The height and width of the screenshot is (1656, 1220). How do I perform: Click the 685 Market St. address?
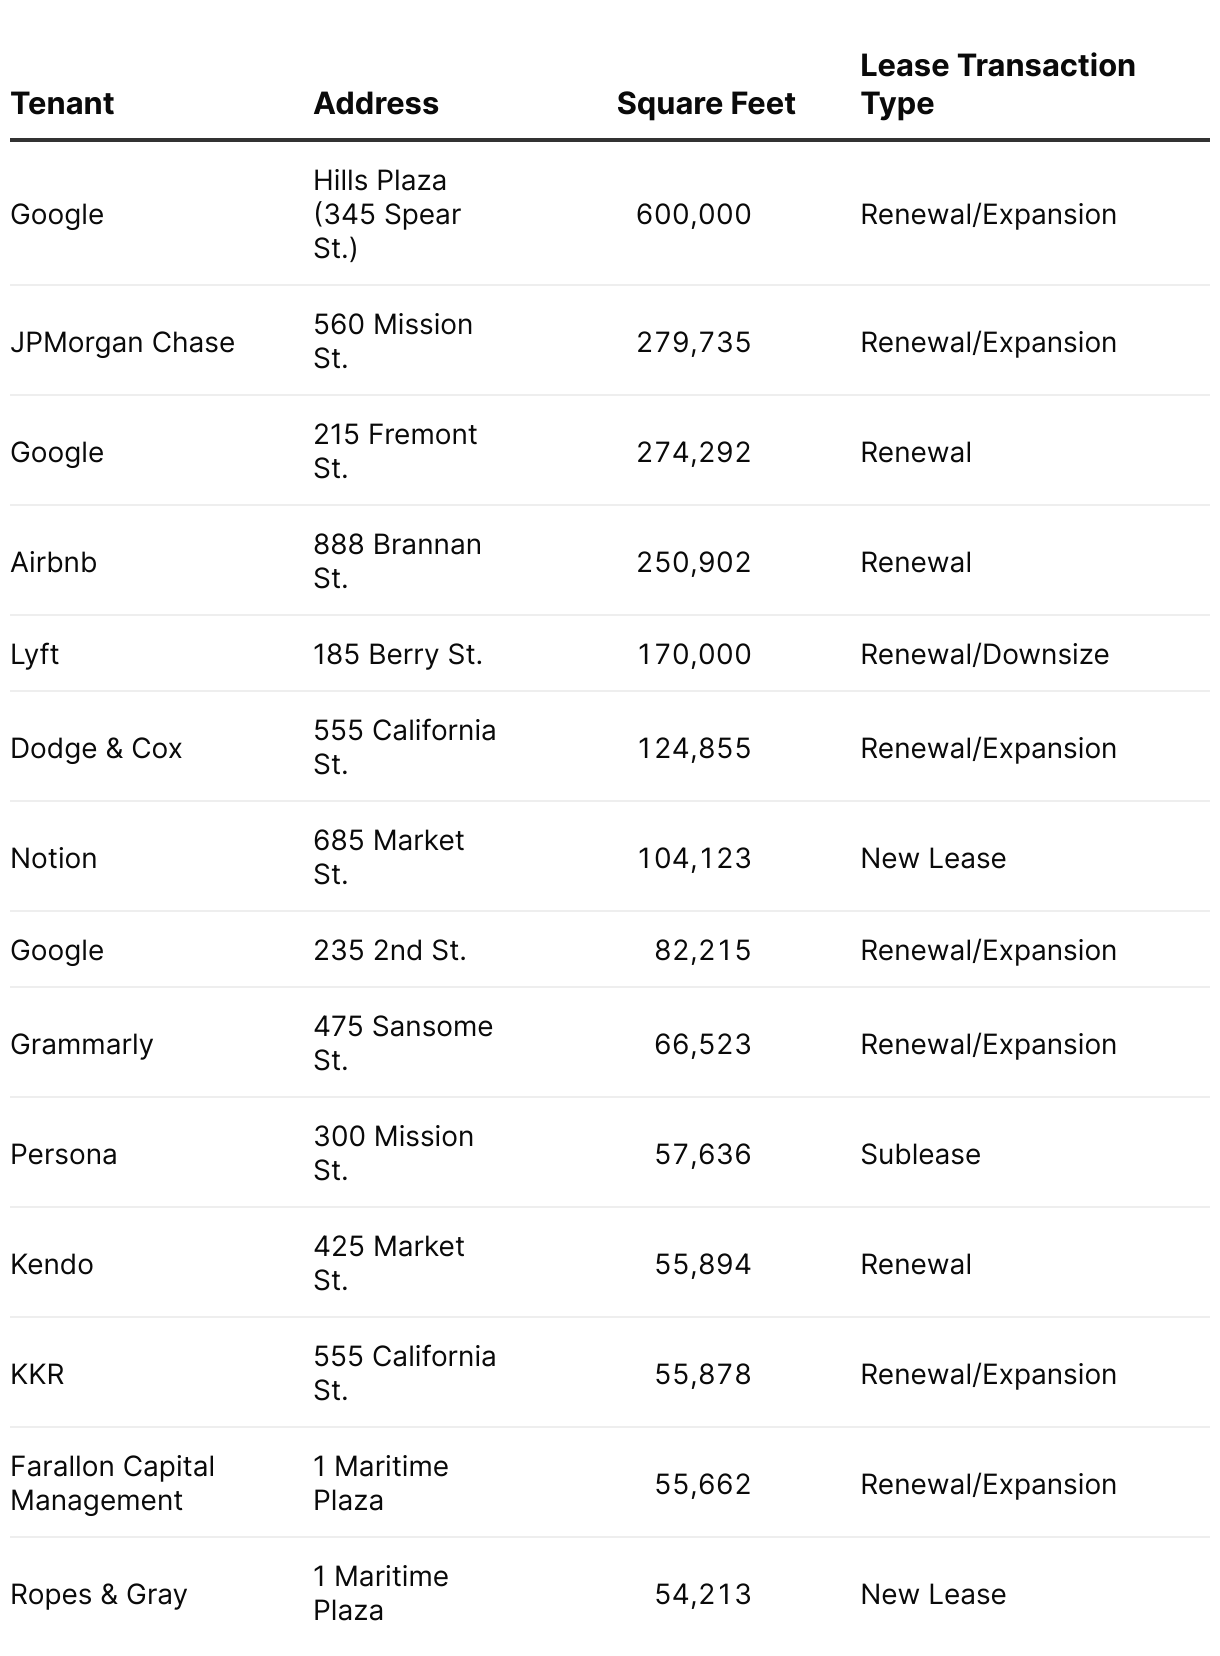(x=388, y=857)
